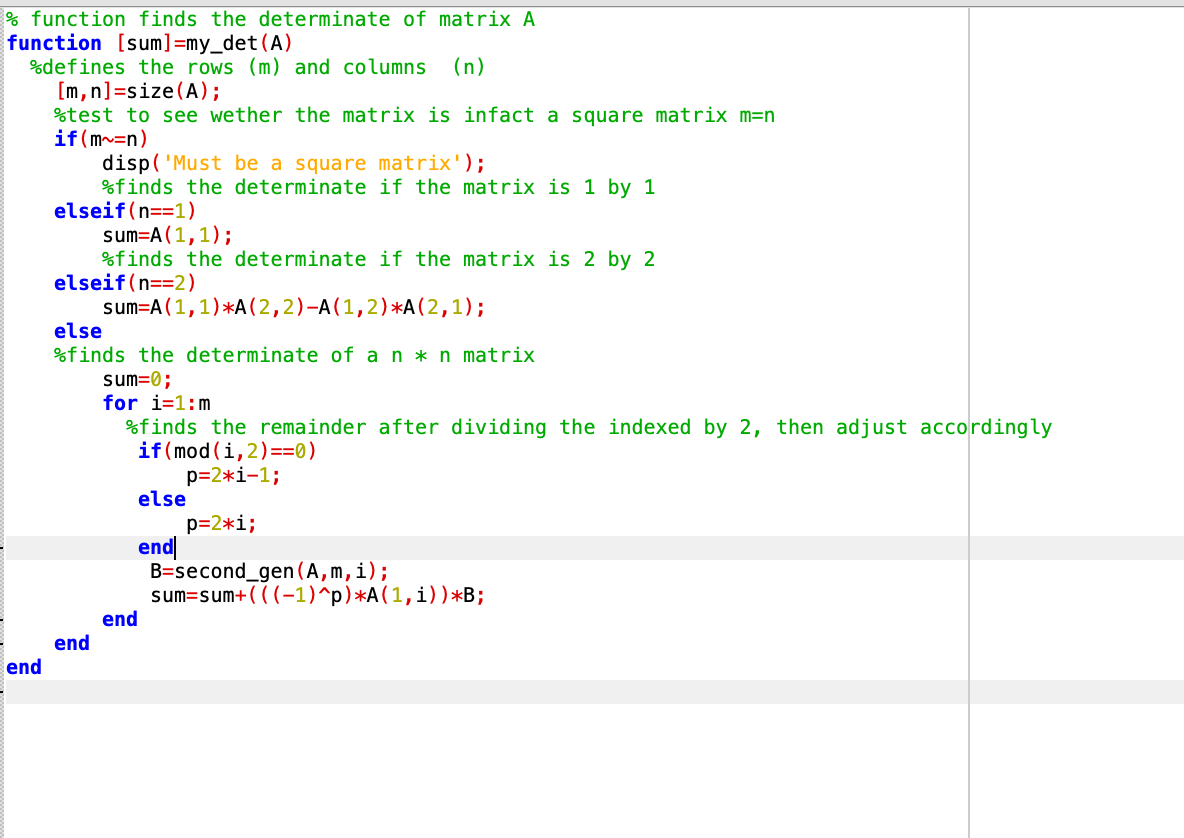
Task: Click the elseif(n==2) line
Action: [122, 283]
